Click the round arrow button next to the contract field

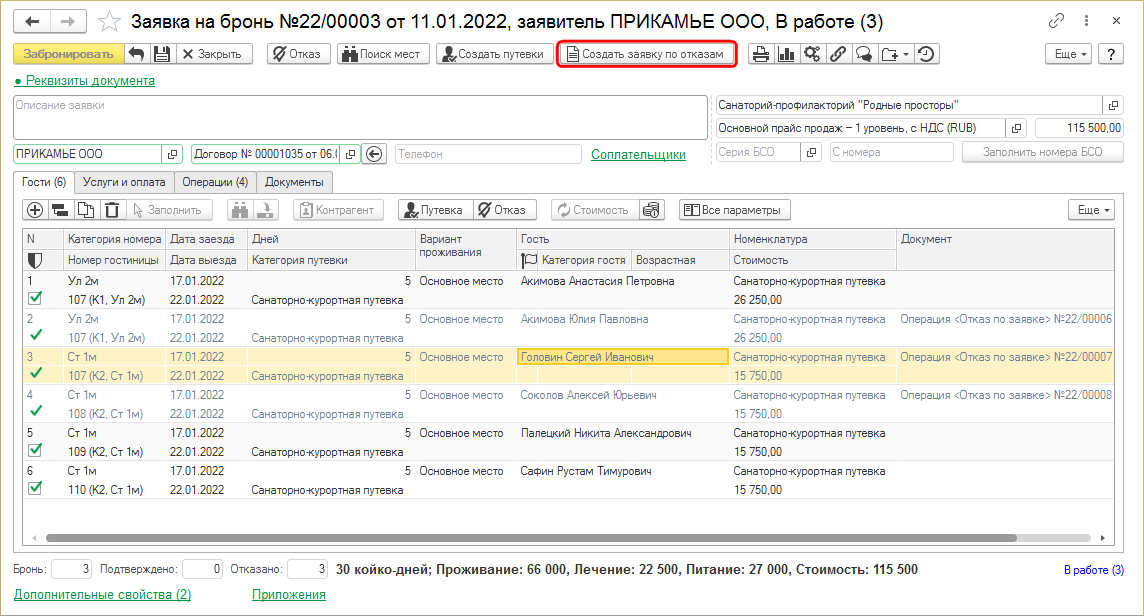374,154
